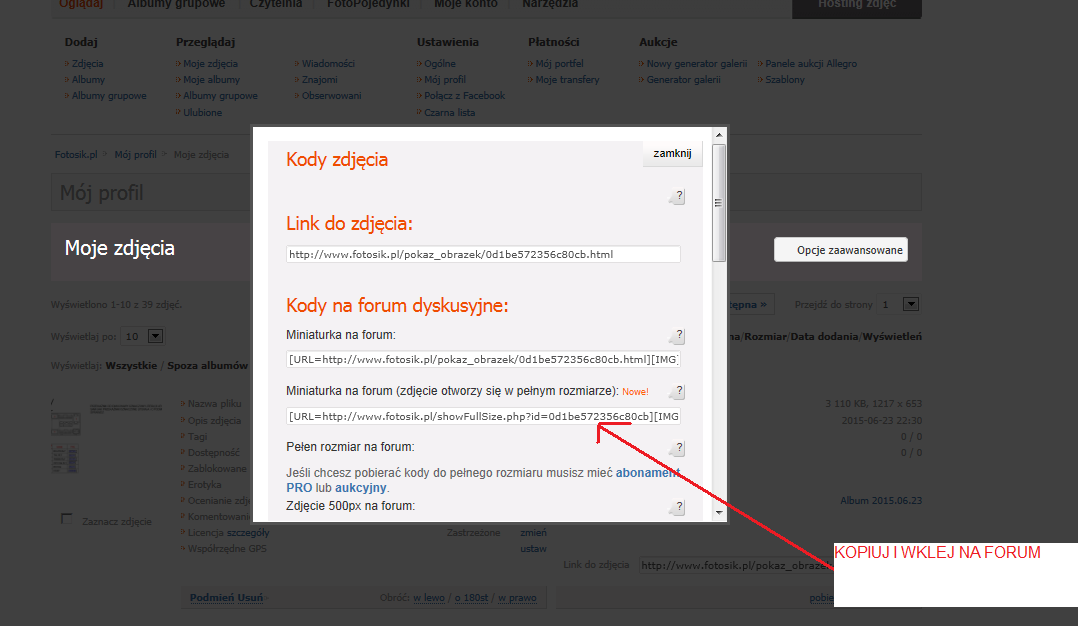Image resolution: width=1078 pixels, height=626 pixels.
Task: Open the 'aukcyjny' subscription link
Action: coord(361,488)
